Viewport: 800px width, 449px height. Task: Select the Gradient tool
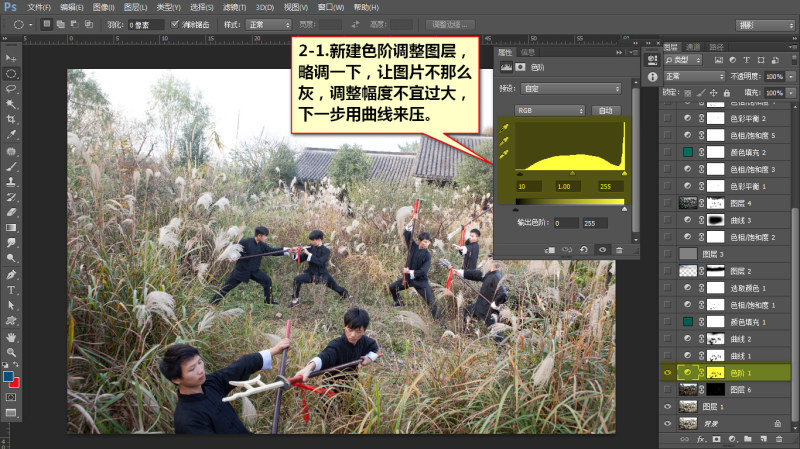pos(11,228)
